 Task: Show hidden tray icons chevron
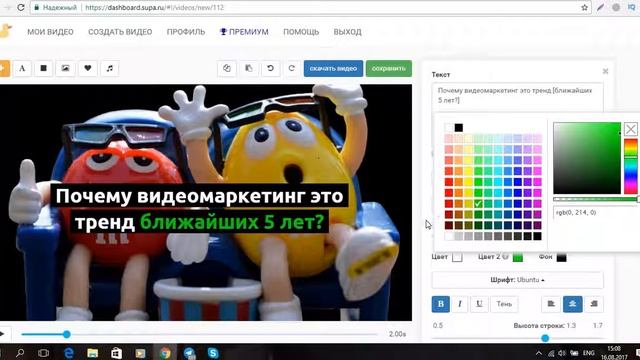(539, 353)
